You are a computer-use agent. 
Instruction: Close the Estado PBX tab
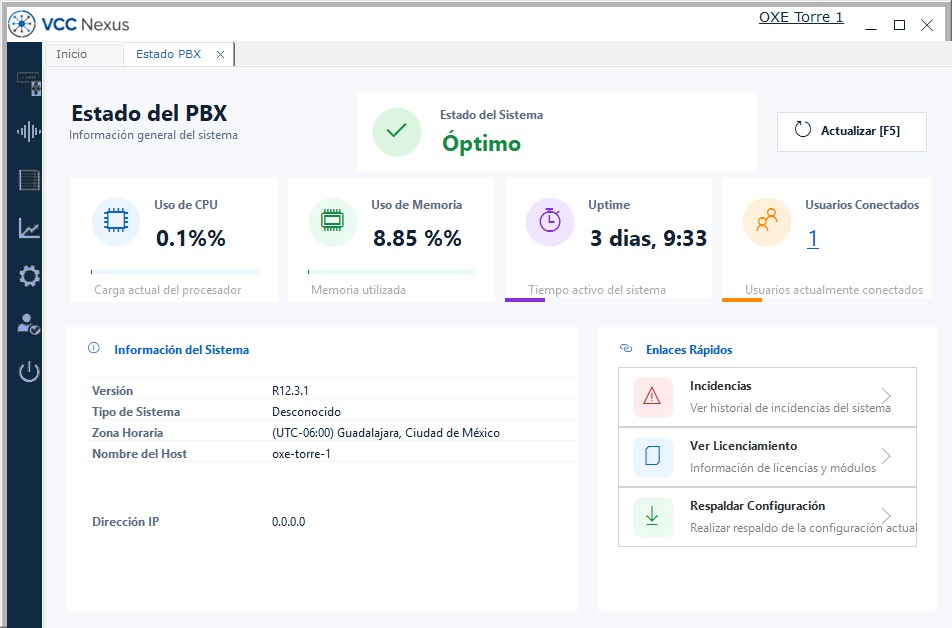220,55
